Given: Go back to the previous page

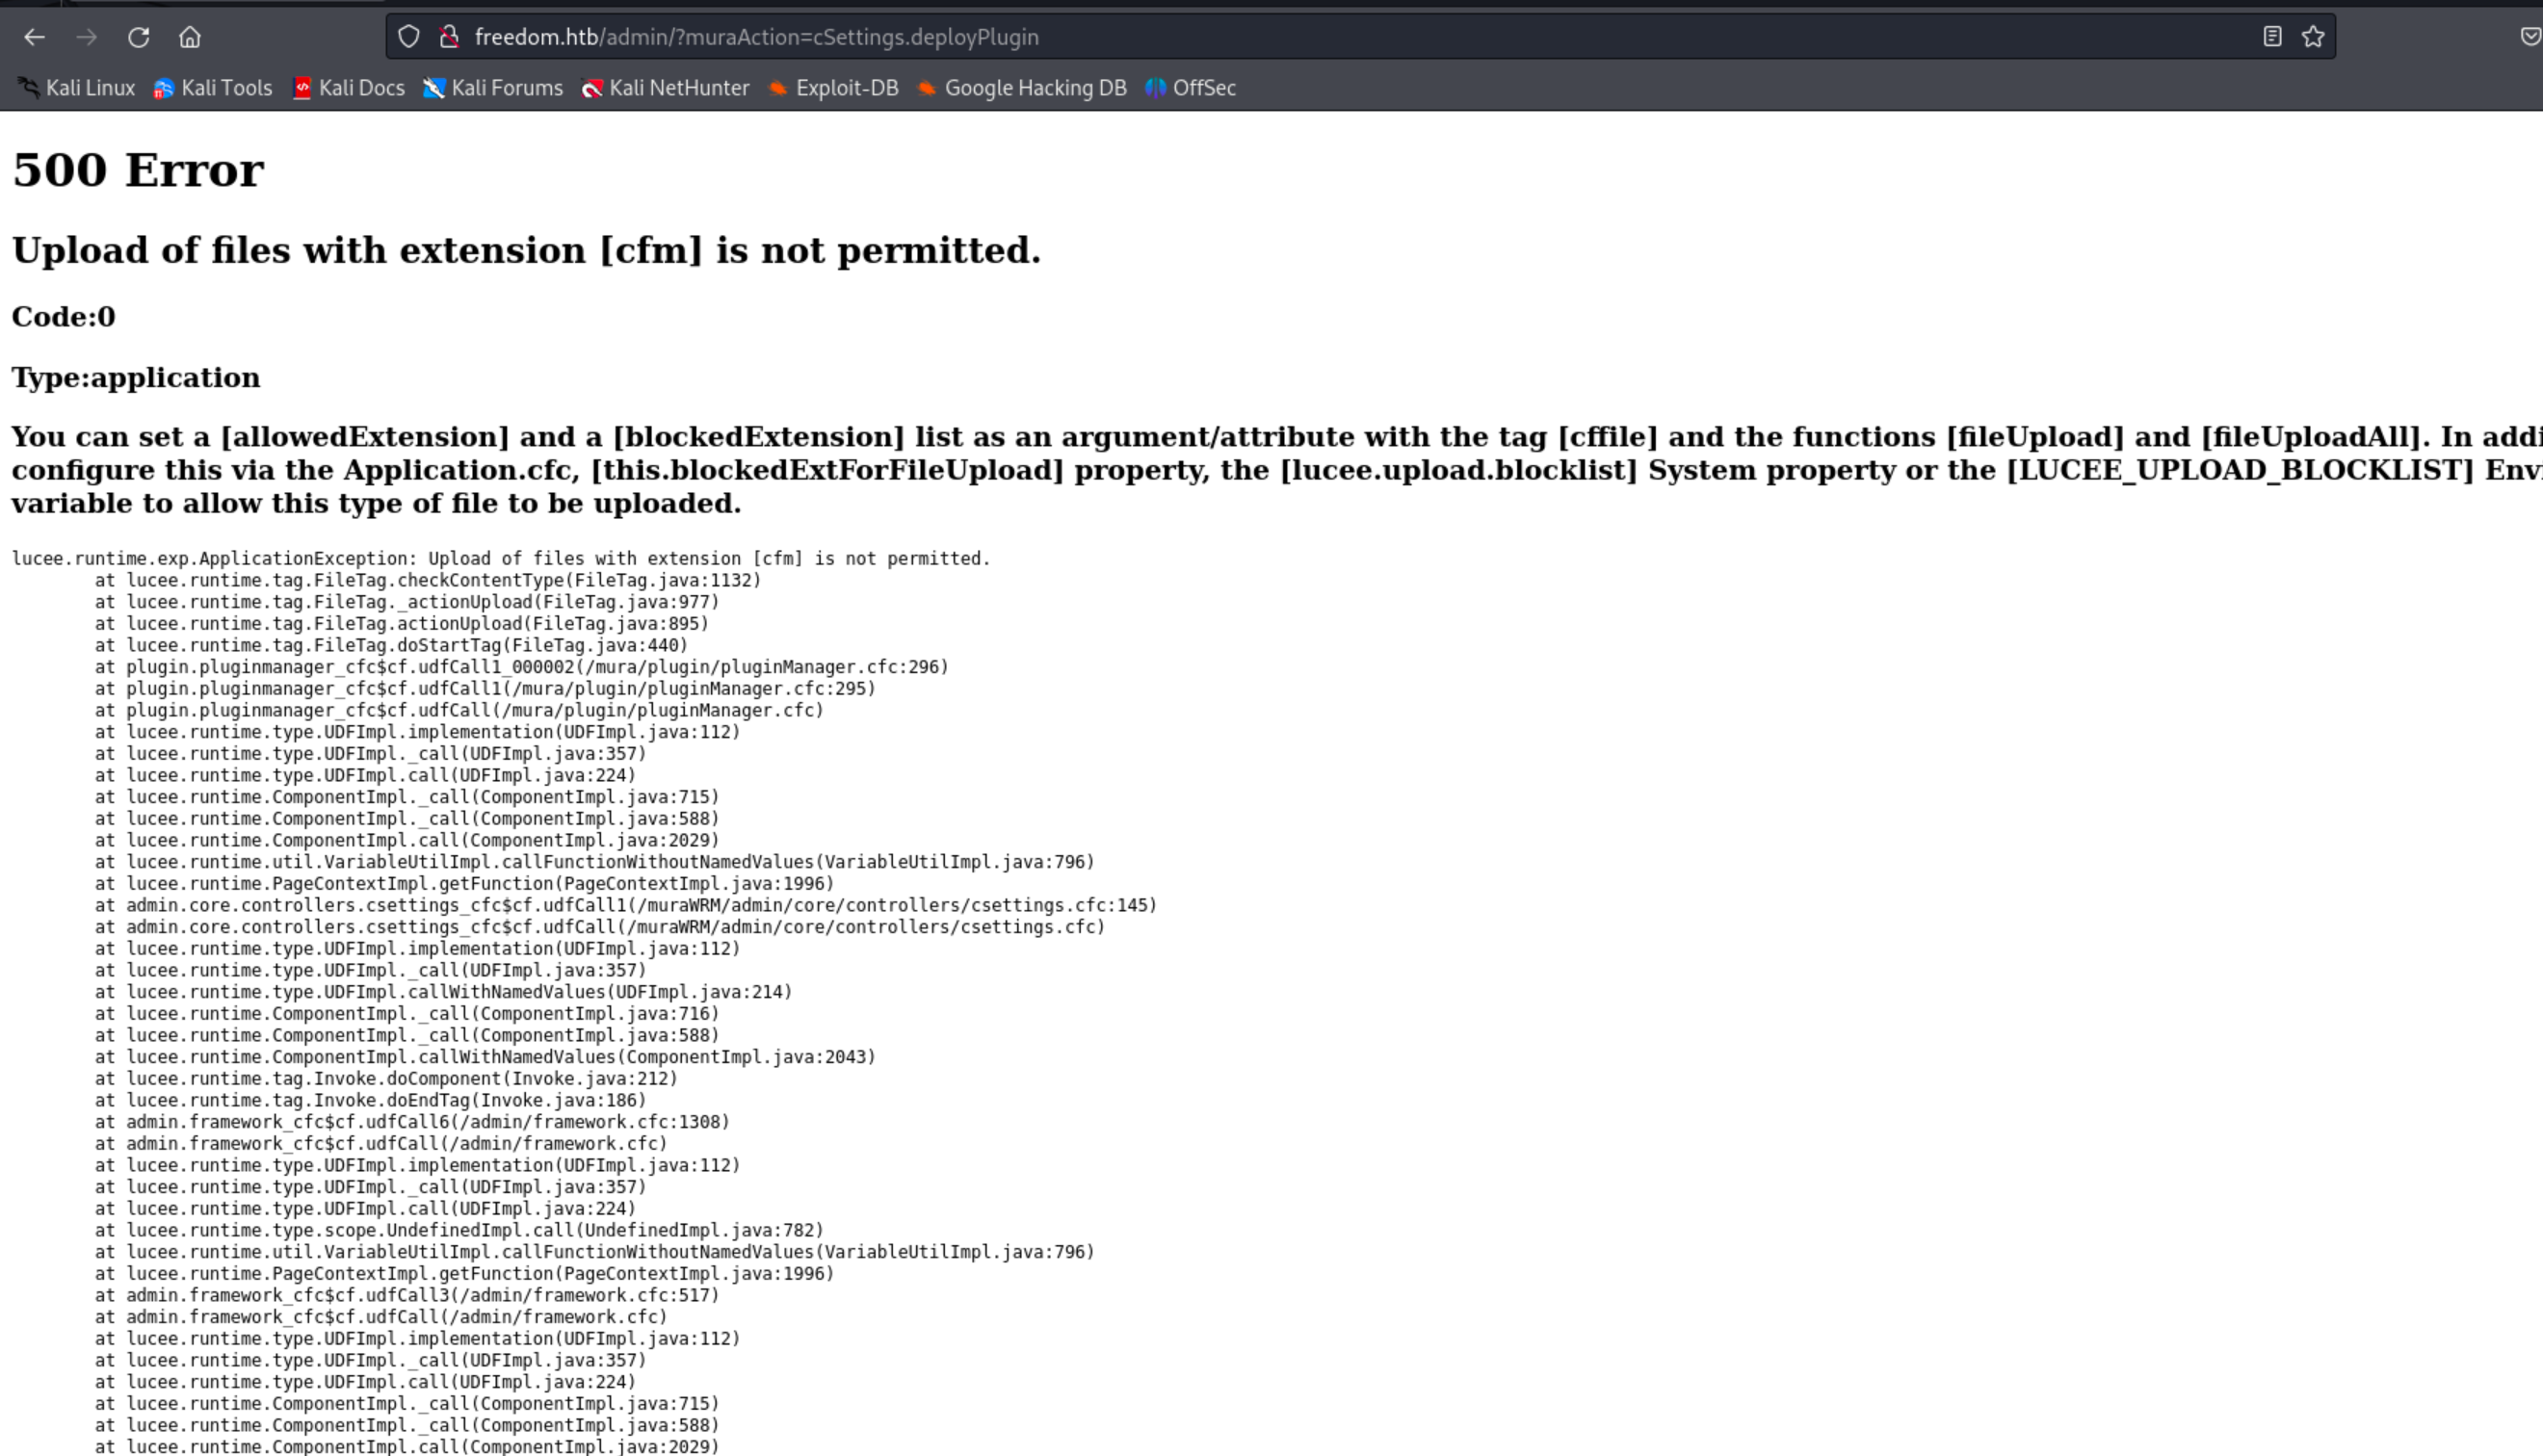Looking at the screenshot, I should 35,37.
